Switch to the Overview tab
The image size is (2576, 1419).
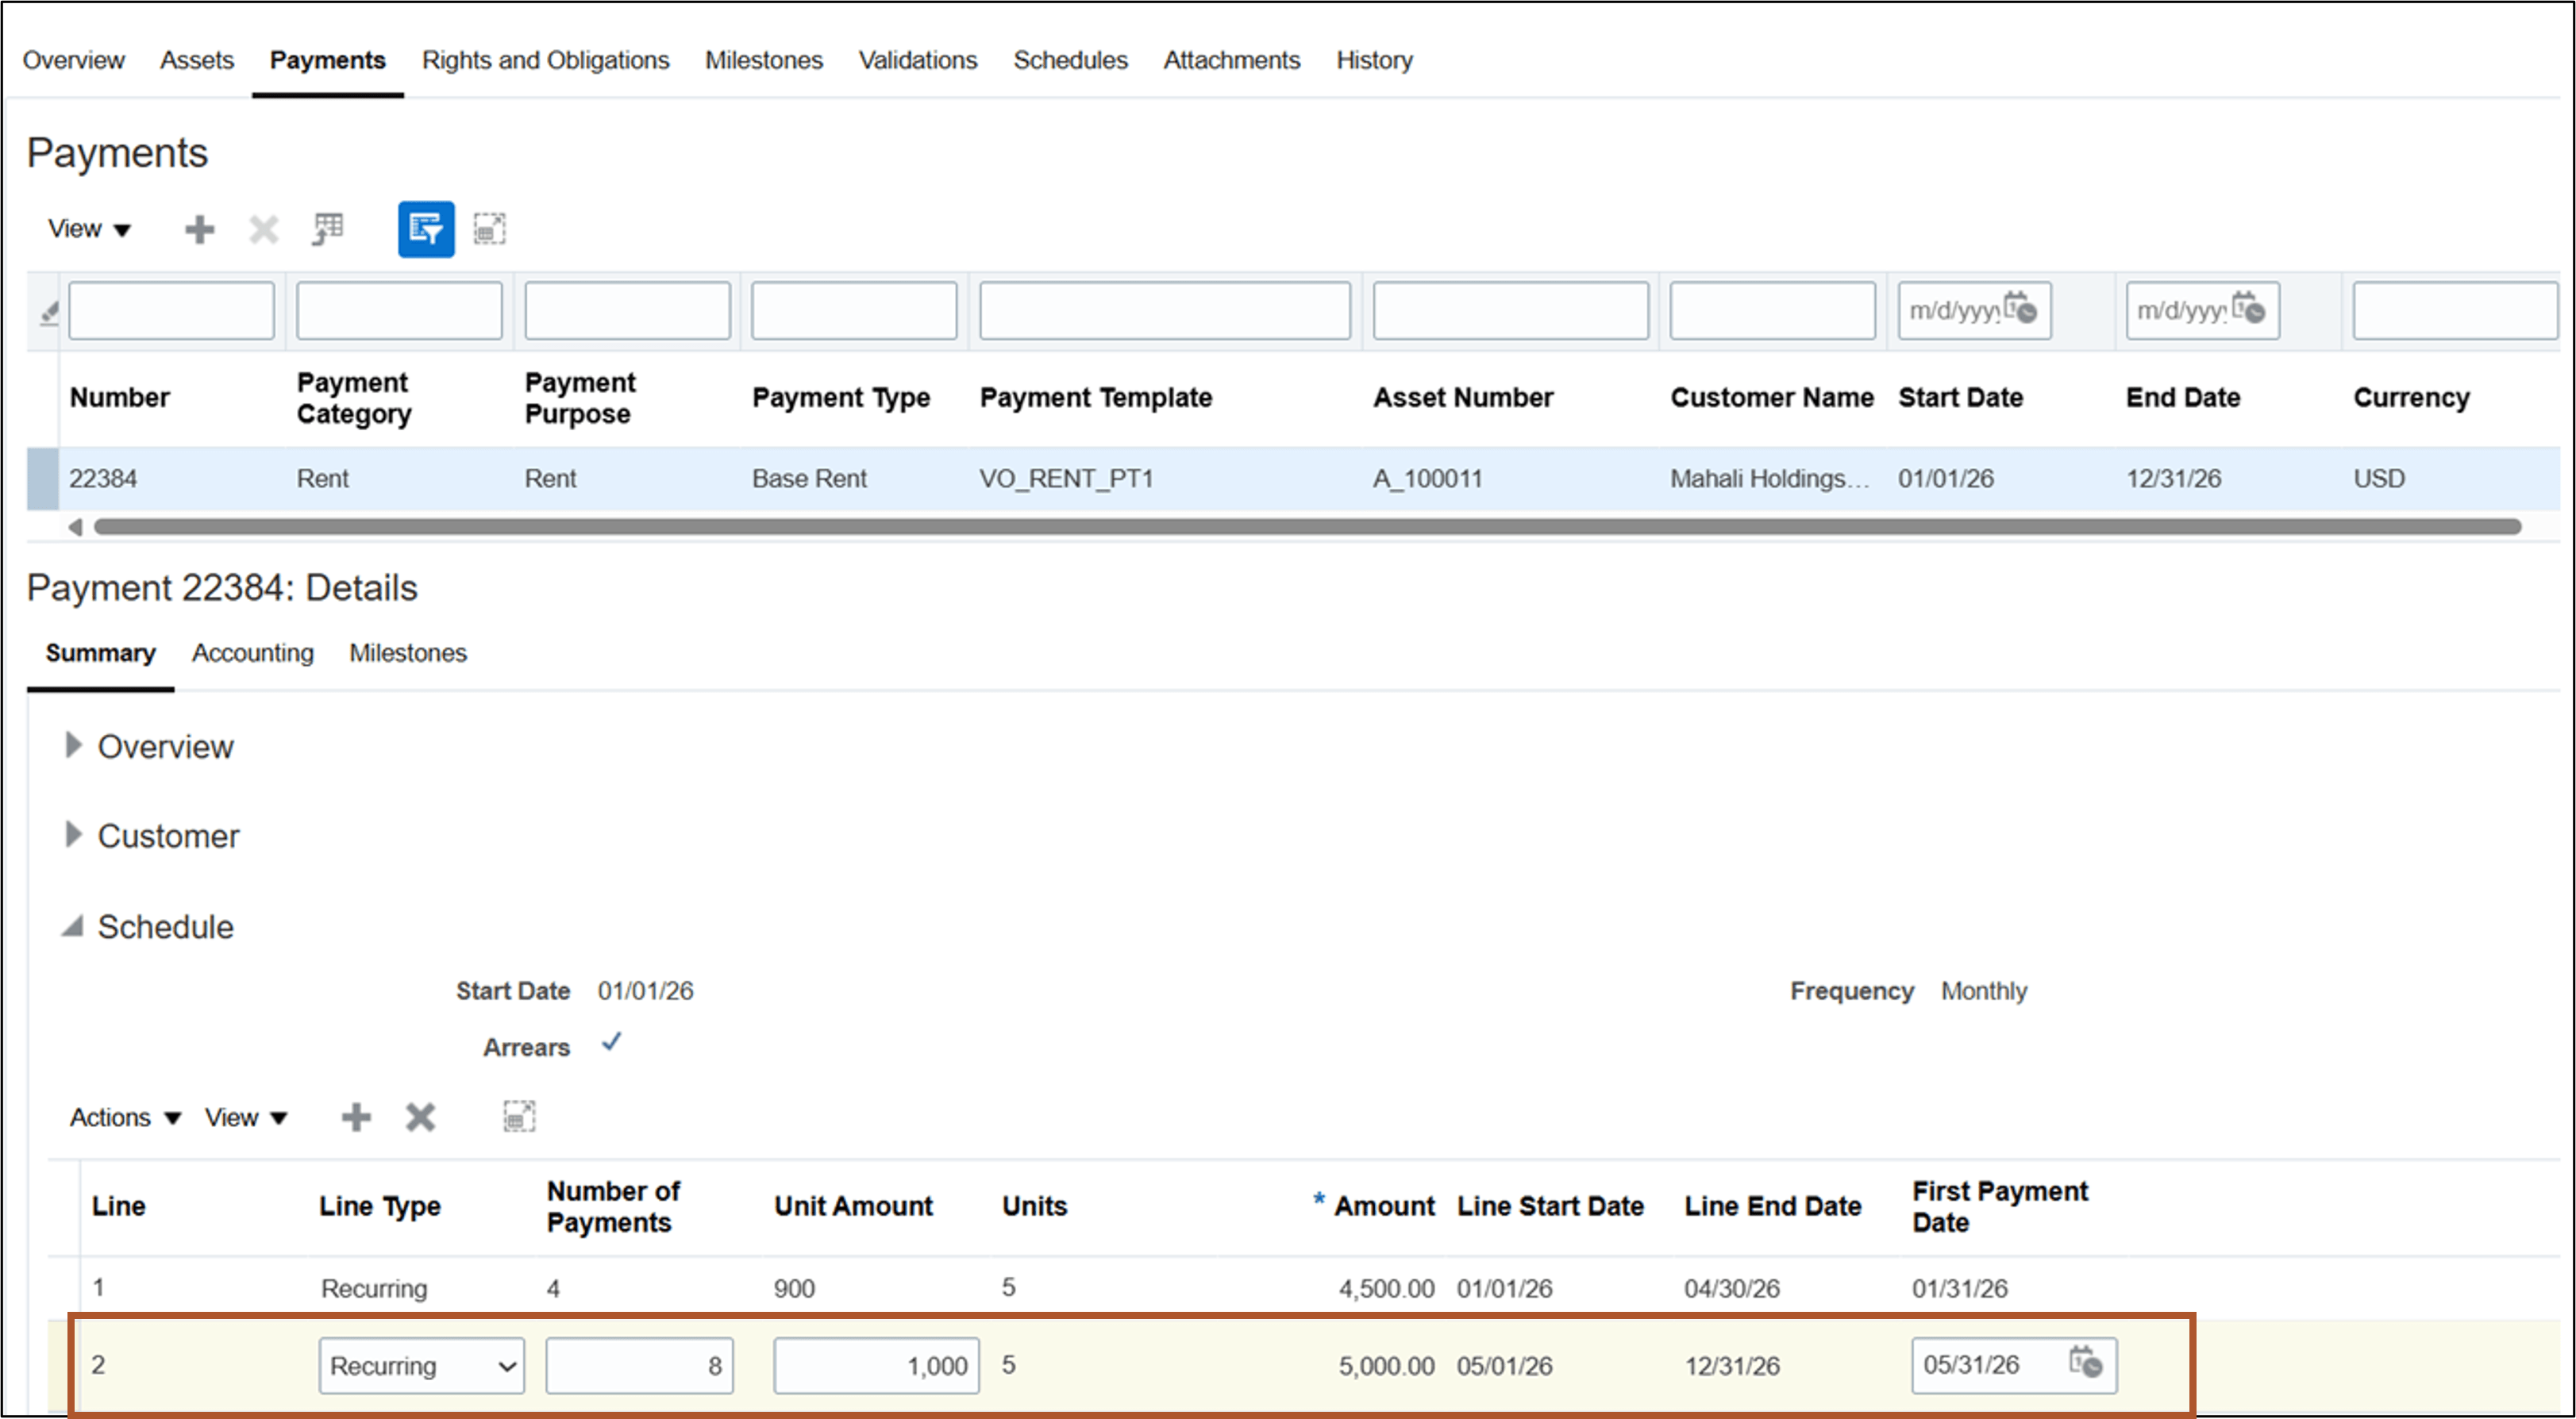[x=73, y=60]
